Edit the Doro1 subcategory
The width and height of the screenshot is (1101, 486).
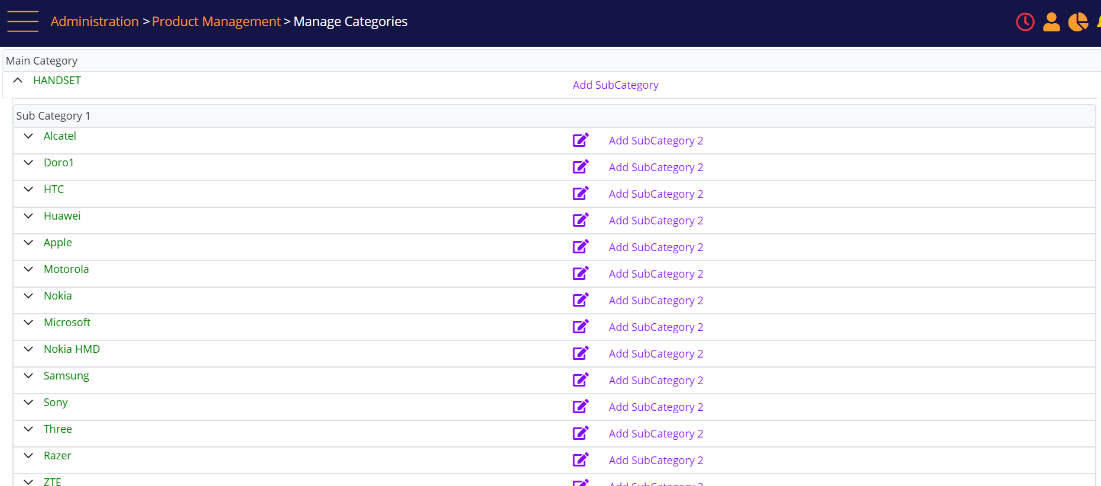click(581, 167)
